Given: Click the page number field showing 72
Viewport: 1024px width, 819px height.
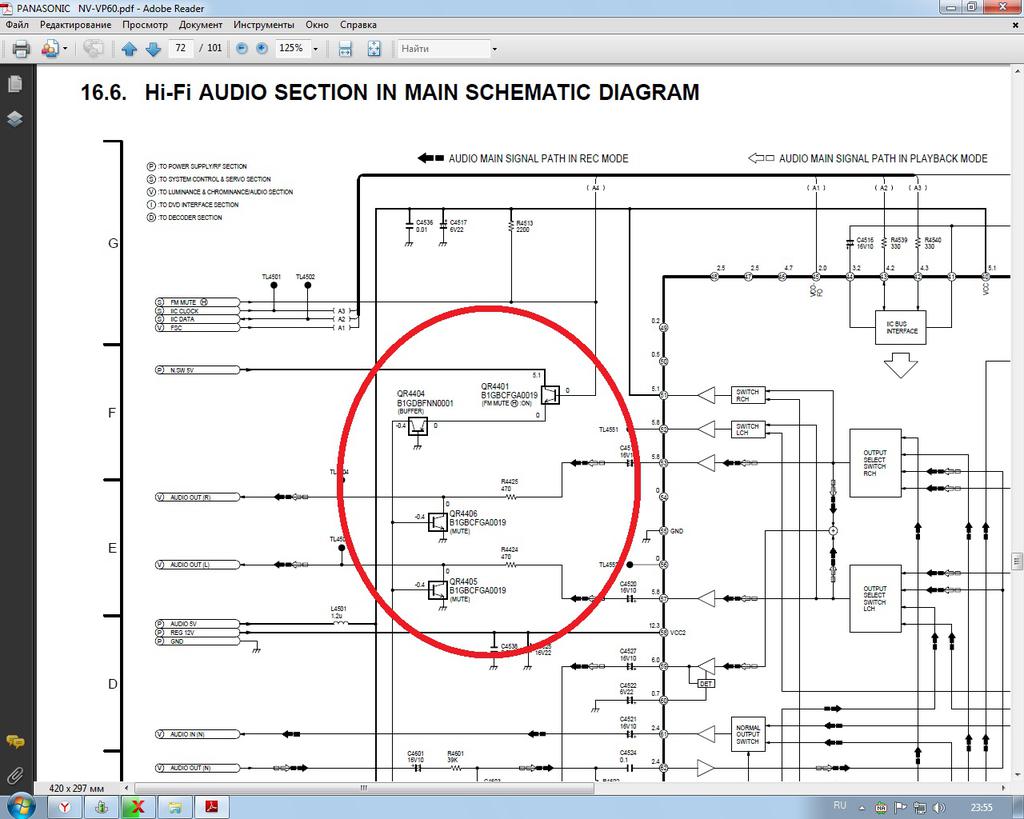Looking at the screenshot, I should click(181, 48).
